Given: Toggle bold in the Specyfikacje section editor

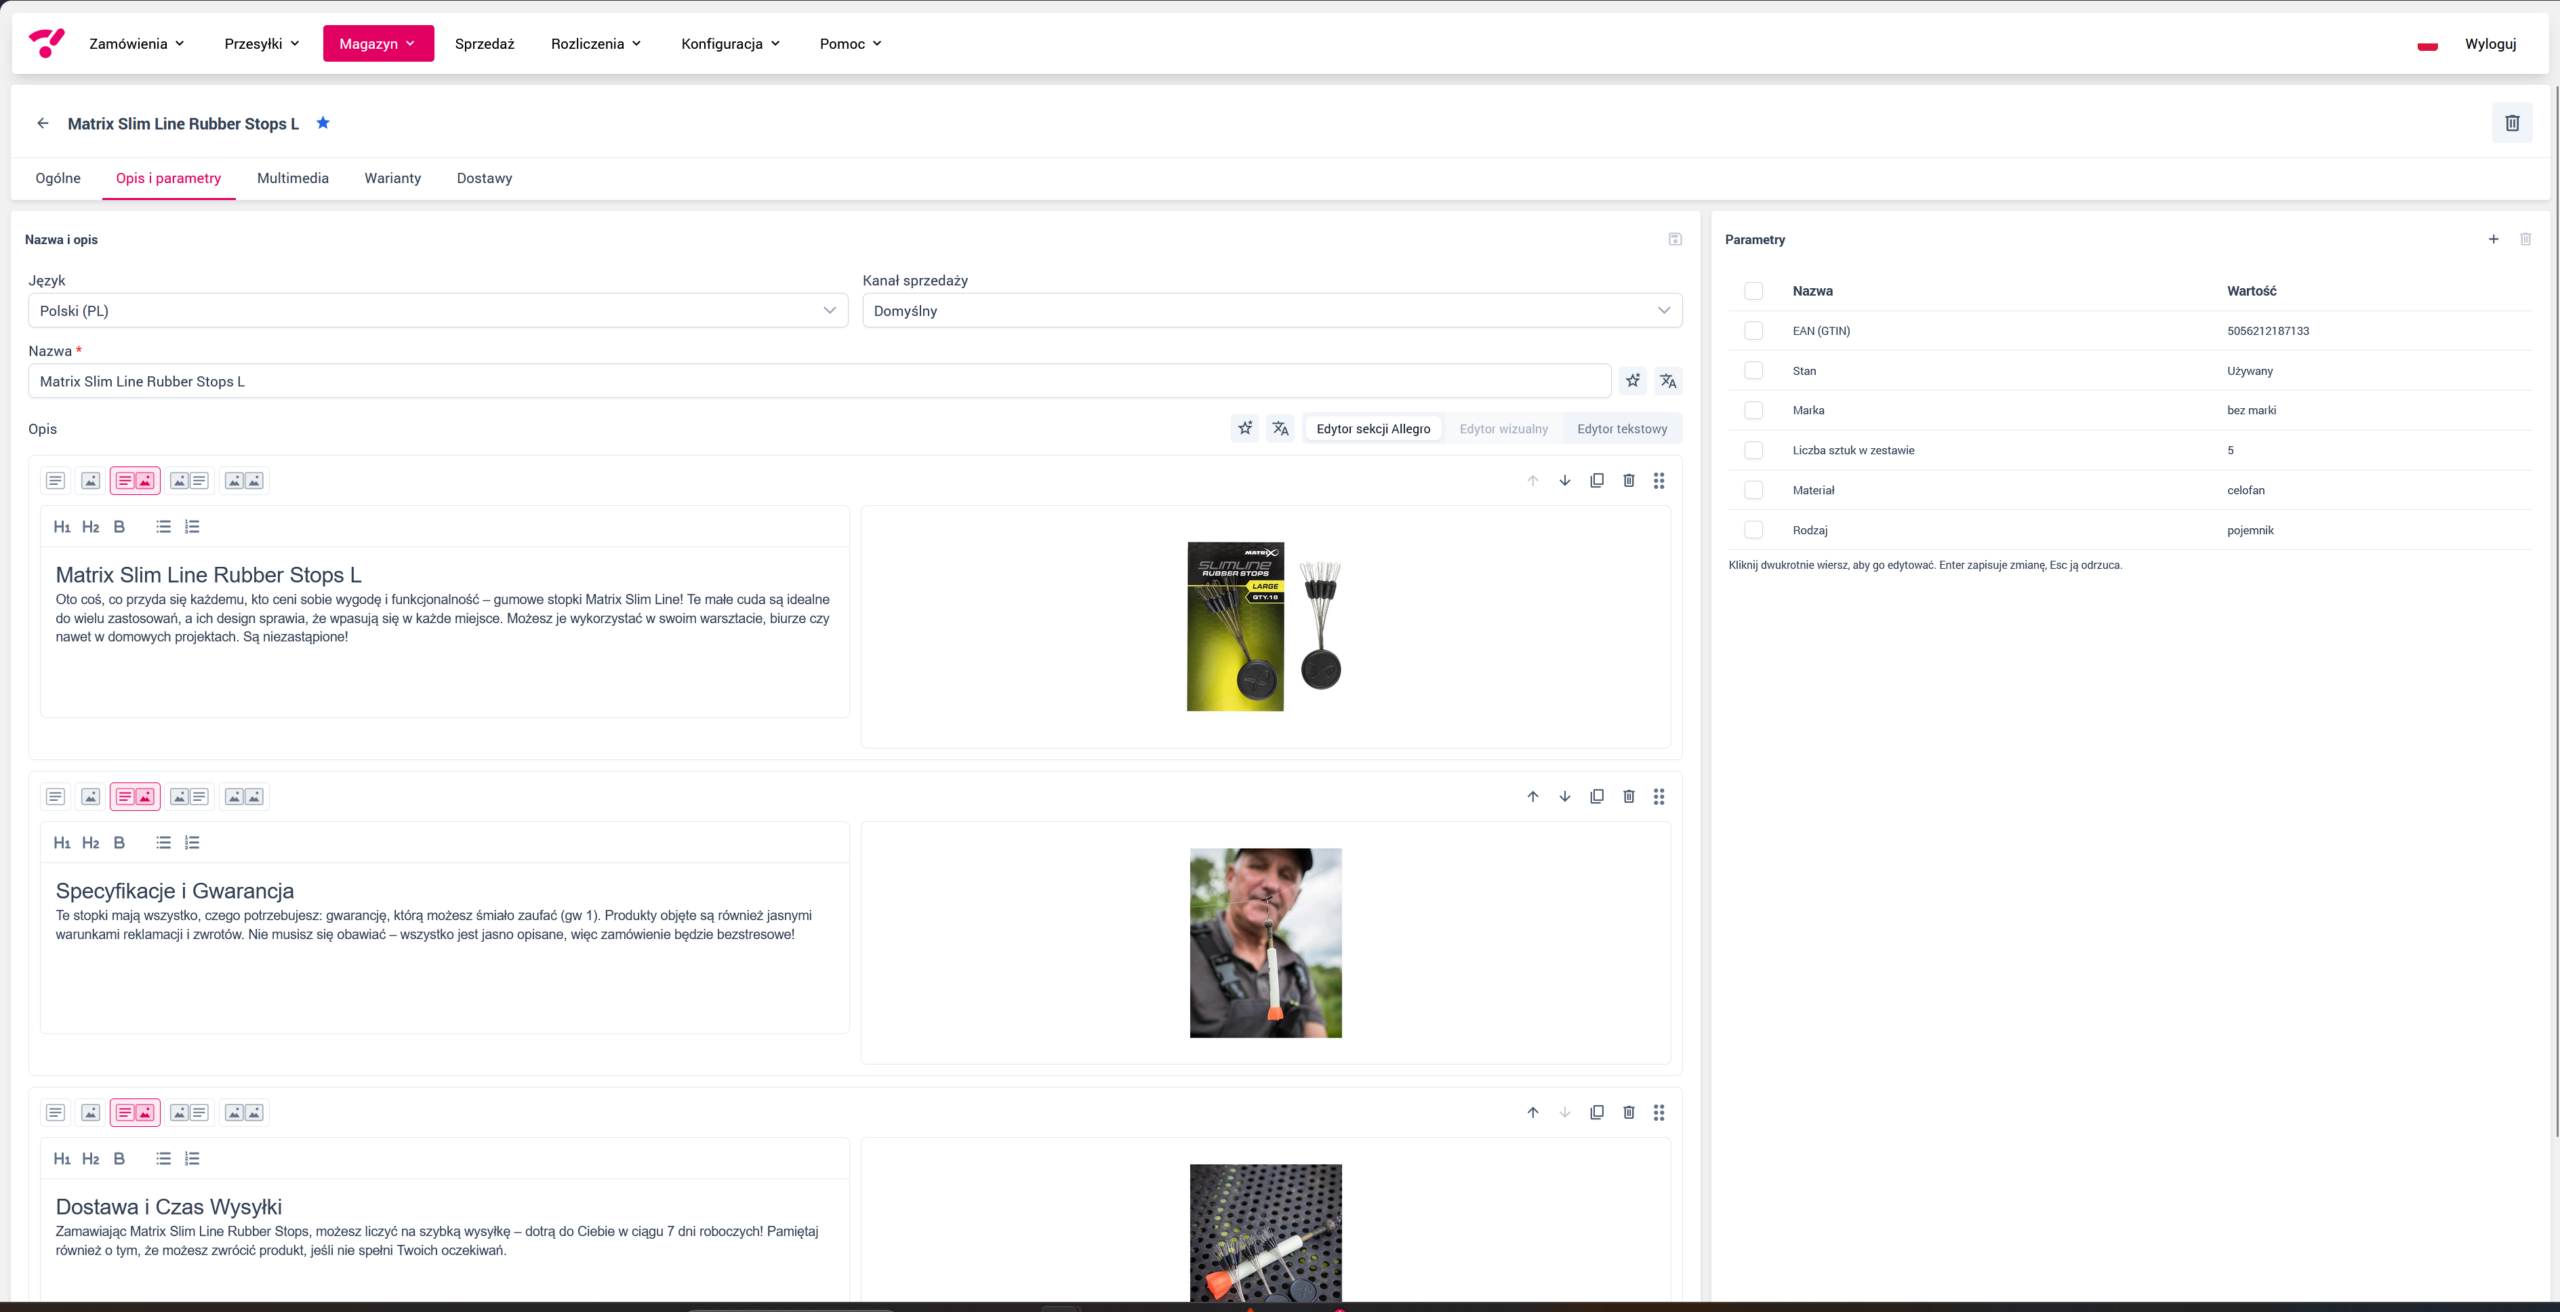Looking at the screenshot, I should pos(119,843).
